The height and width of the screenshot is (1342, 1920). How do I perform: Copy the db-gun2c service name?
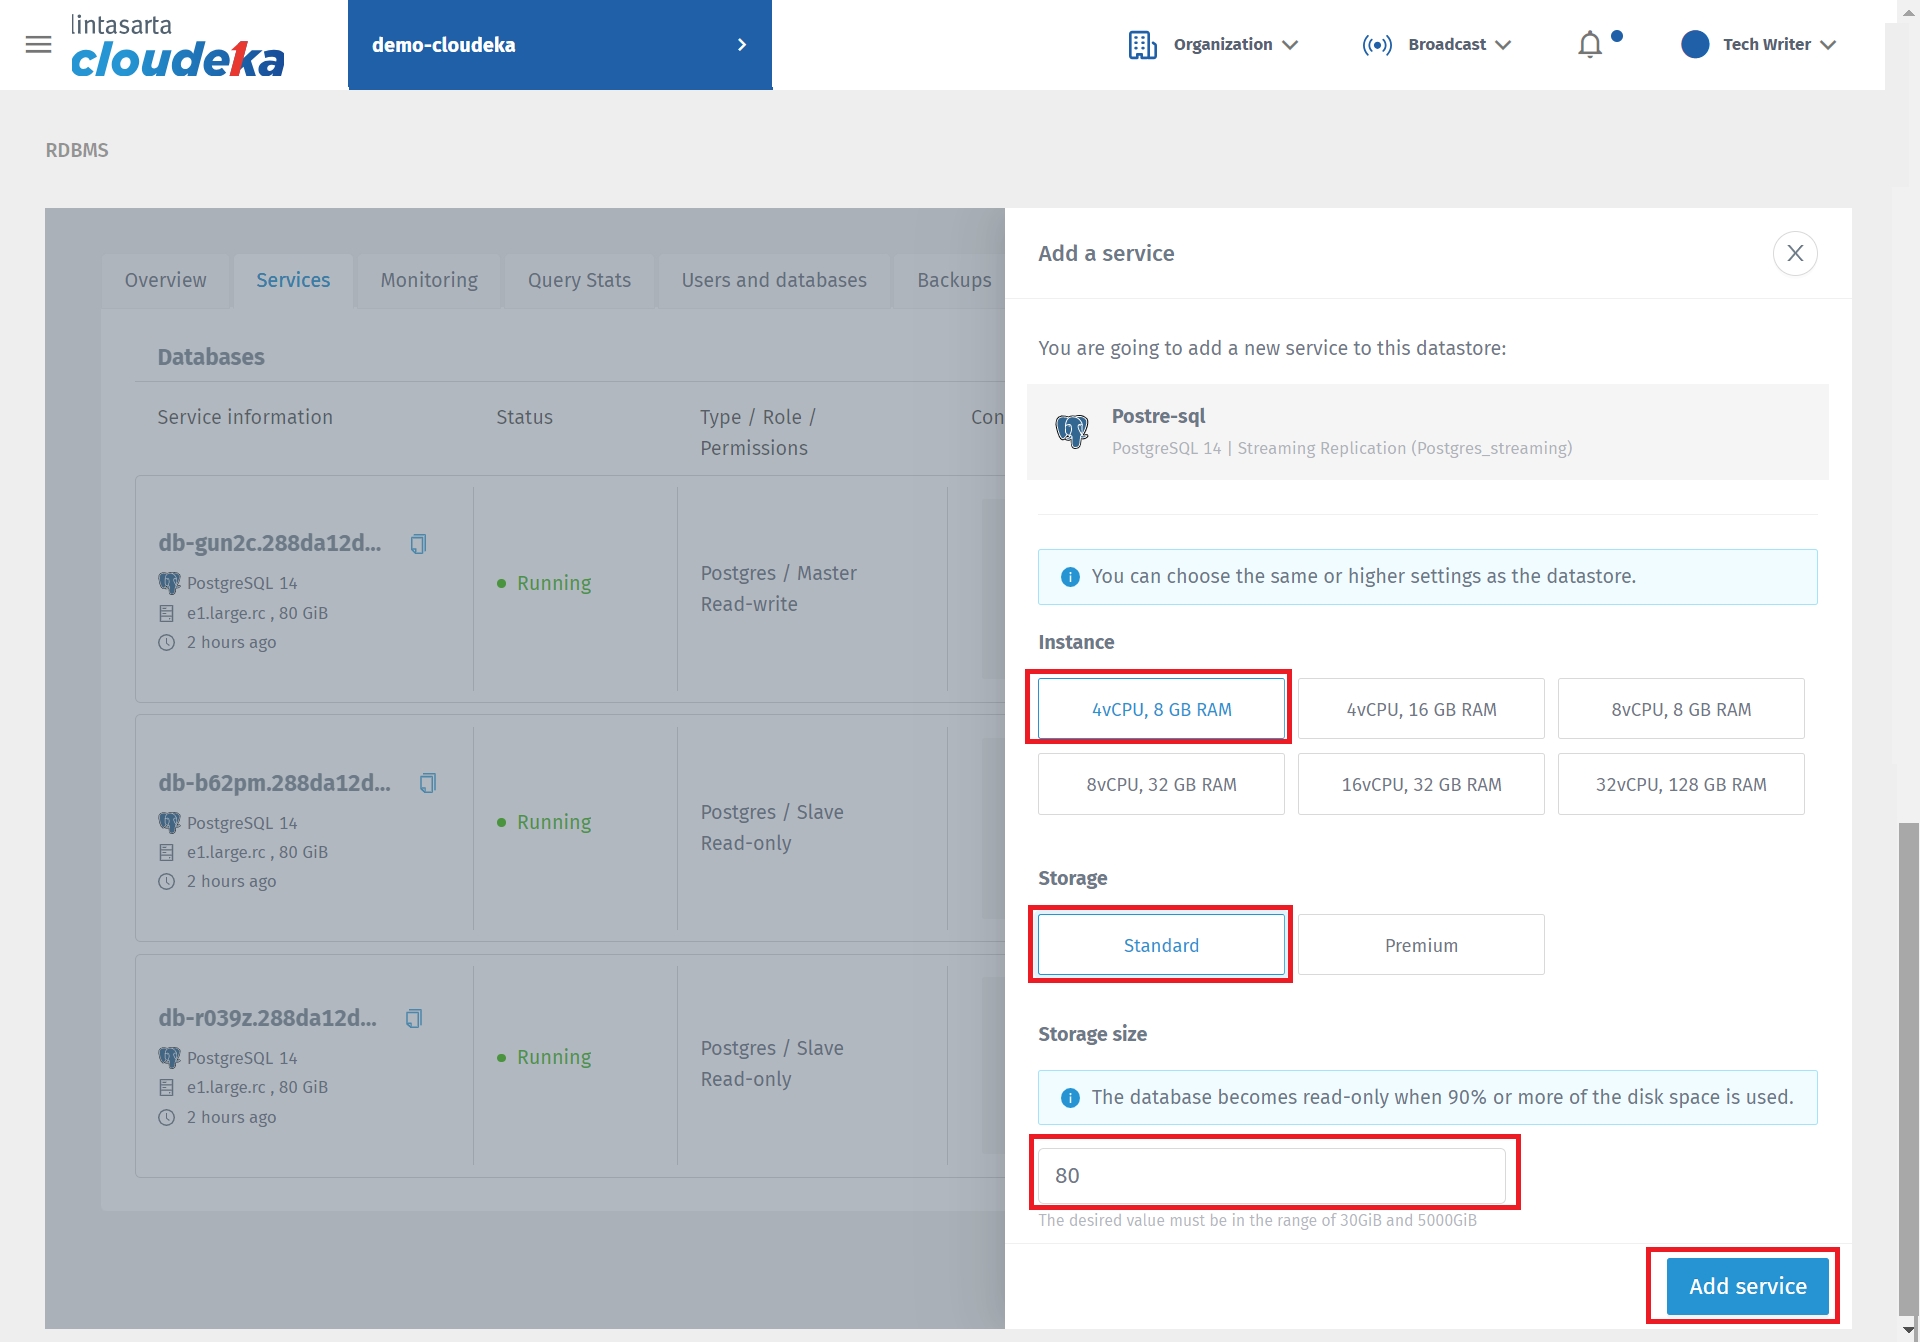pyautogui.click(x=418, y=543)
